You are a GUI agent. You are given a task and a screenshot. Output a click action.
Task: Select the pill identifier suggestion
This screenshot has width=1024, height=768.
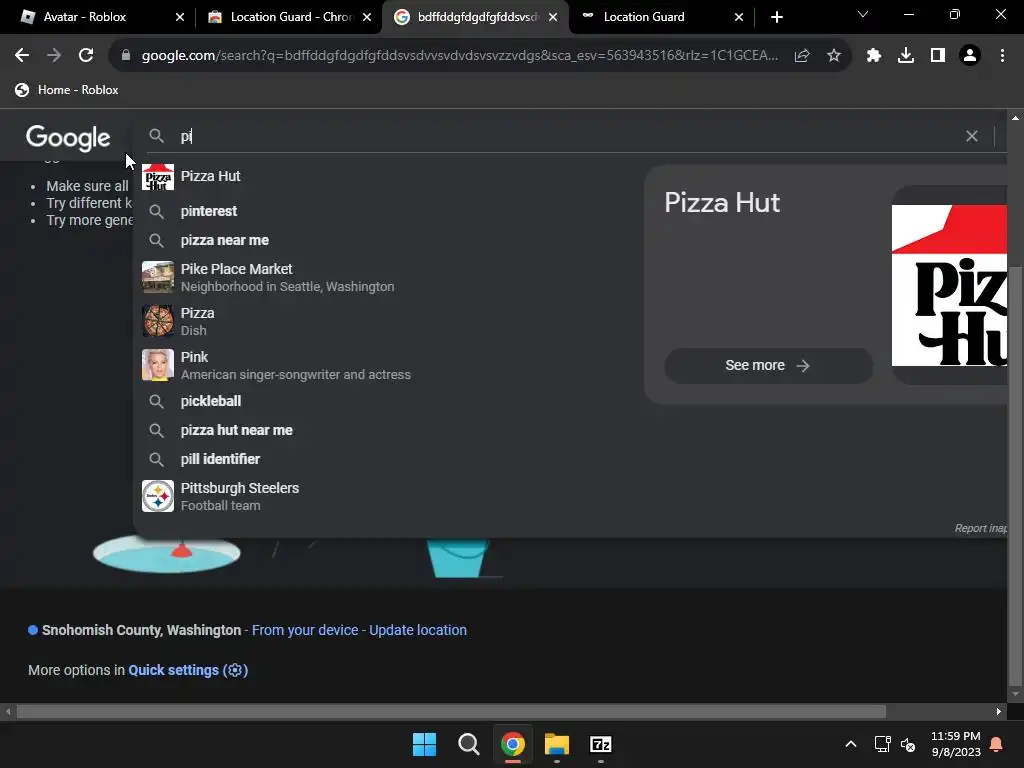[385, 459]
